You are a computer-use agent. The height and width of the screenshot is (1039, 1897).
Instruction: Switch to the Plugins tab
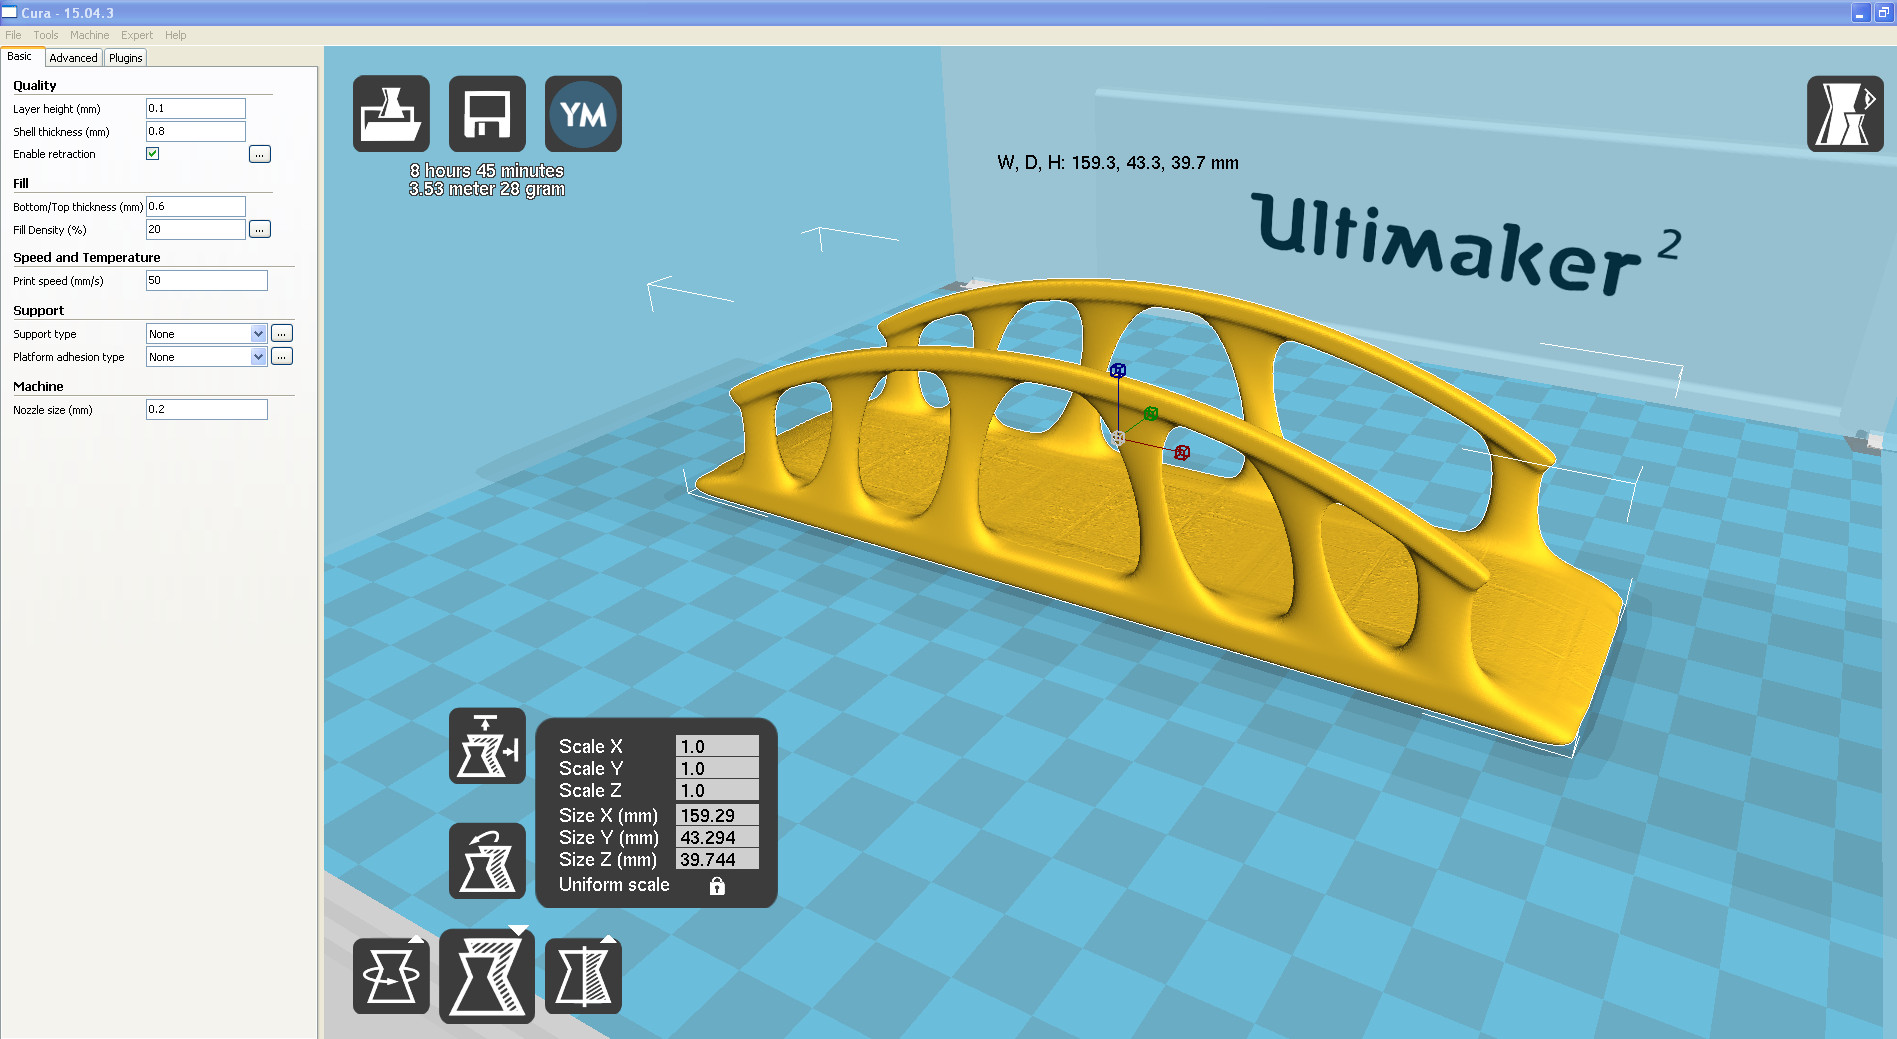[x=126, y=58]
